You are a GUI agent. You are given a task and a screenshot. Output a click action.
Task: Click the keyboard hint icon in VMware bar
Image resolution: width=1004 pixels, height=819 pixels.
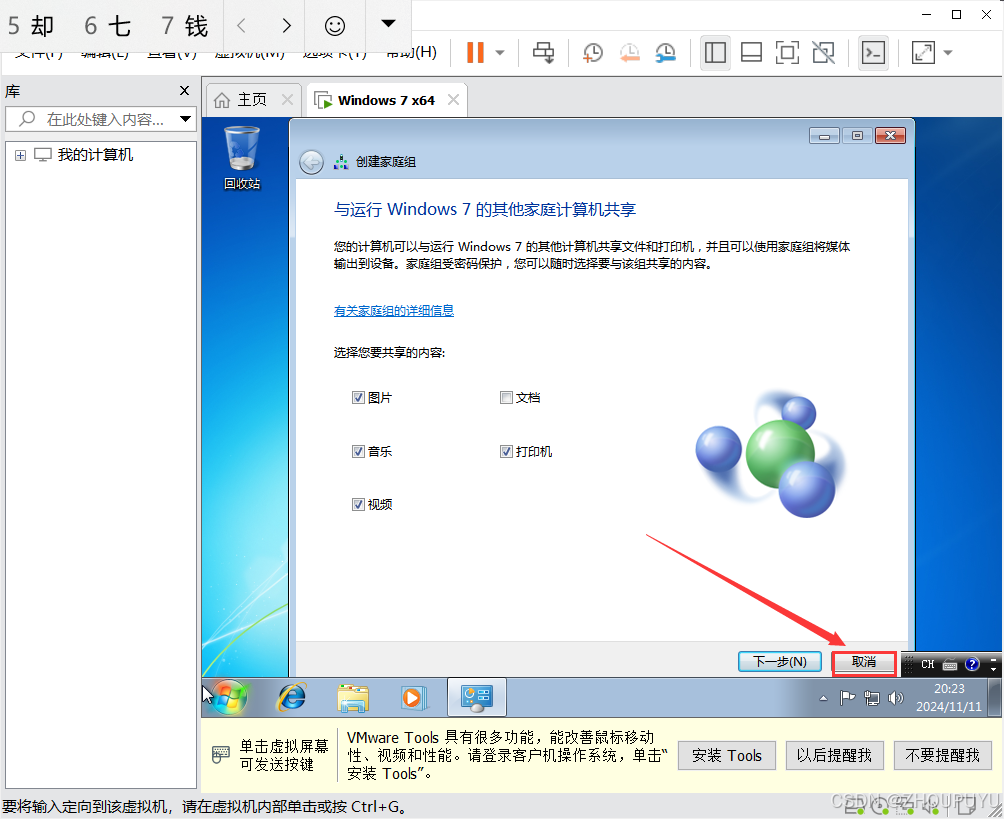220,755
